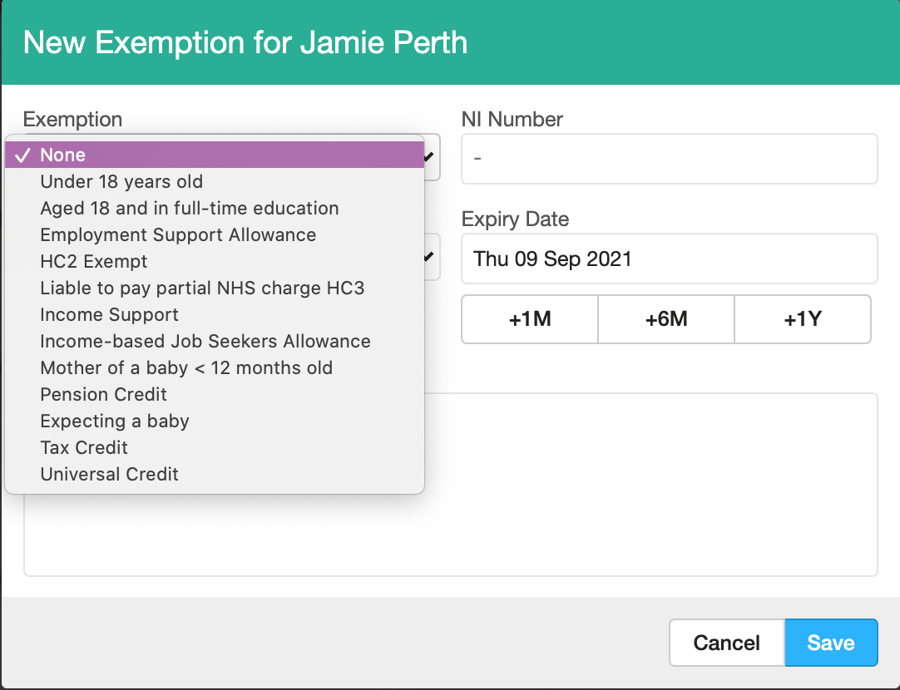Screen dimensions: 900x690
Task: Pick Employment Support Allowance option
Action: 178,235
